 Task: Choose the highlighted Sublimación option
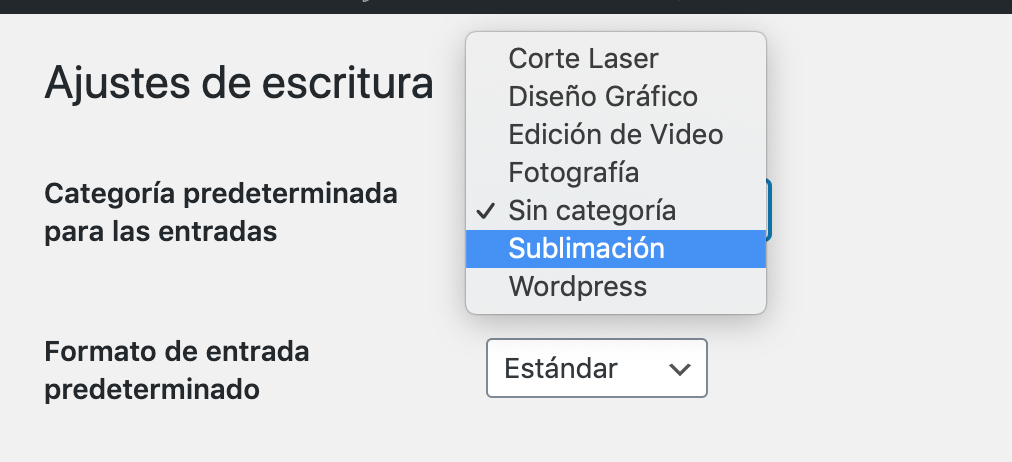pyautogui.click(x=616, y=249)
